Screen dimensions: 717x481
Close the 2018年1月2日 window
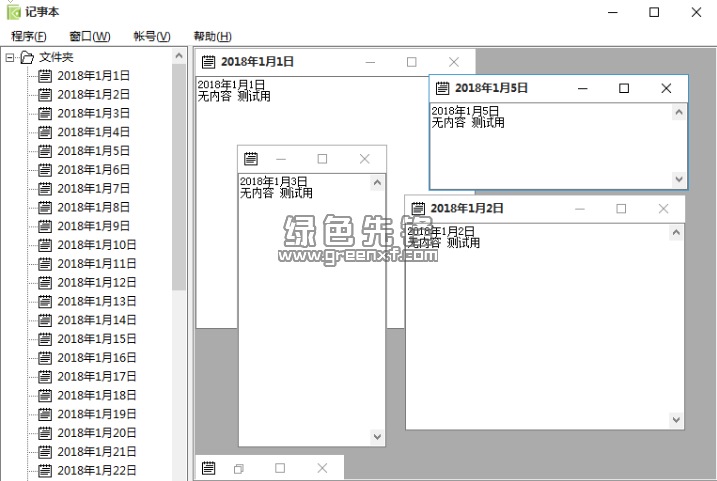pos(663,209)
